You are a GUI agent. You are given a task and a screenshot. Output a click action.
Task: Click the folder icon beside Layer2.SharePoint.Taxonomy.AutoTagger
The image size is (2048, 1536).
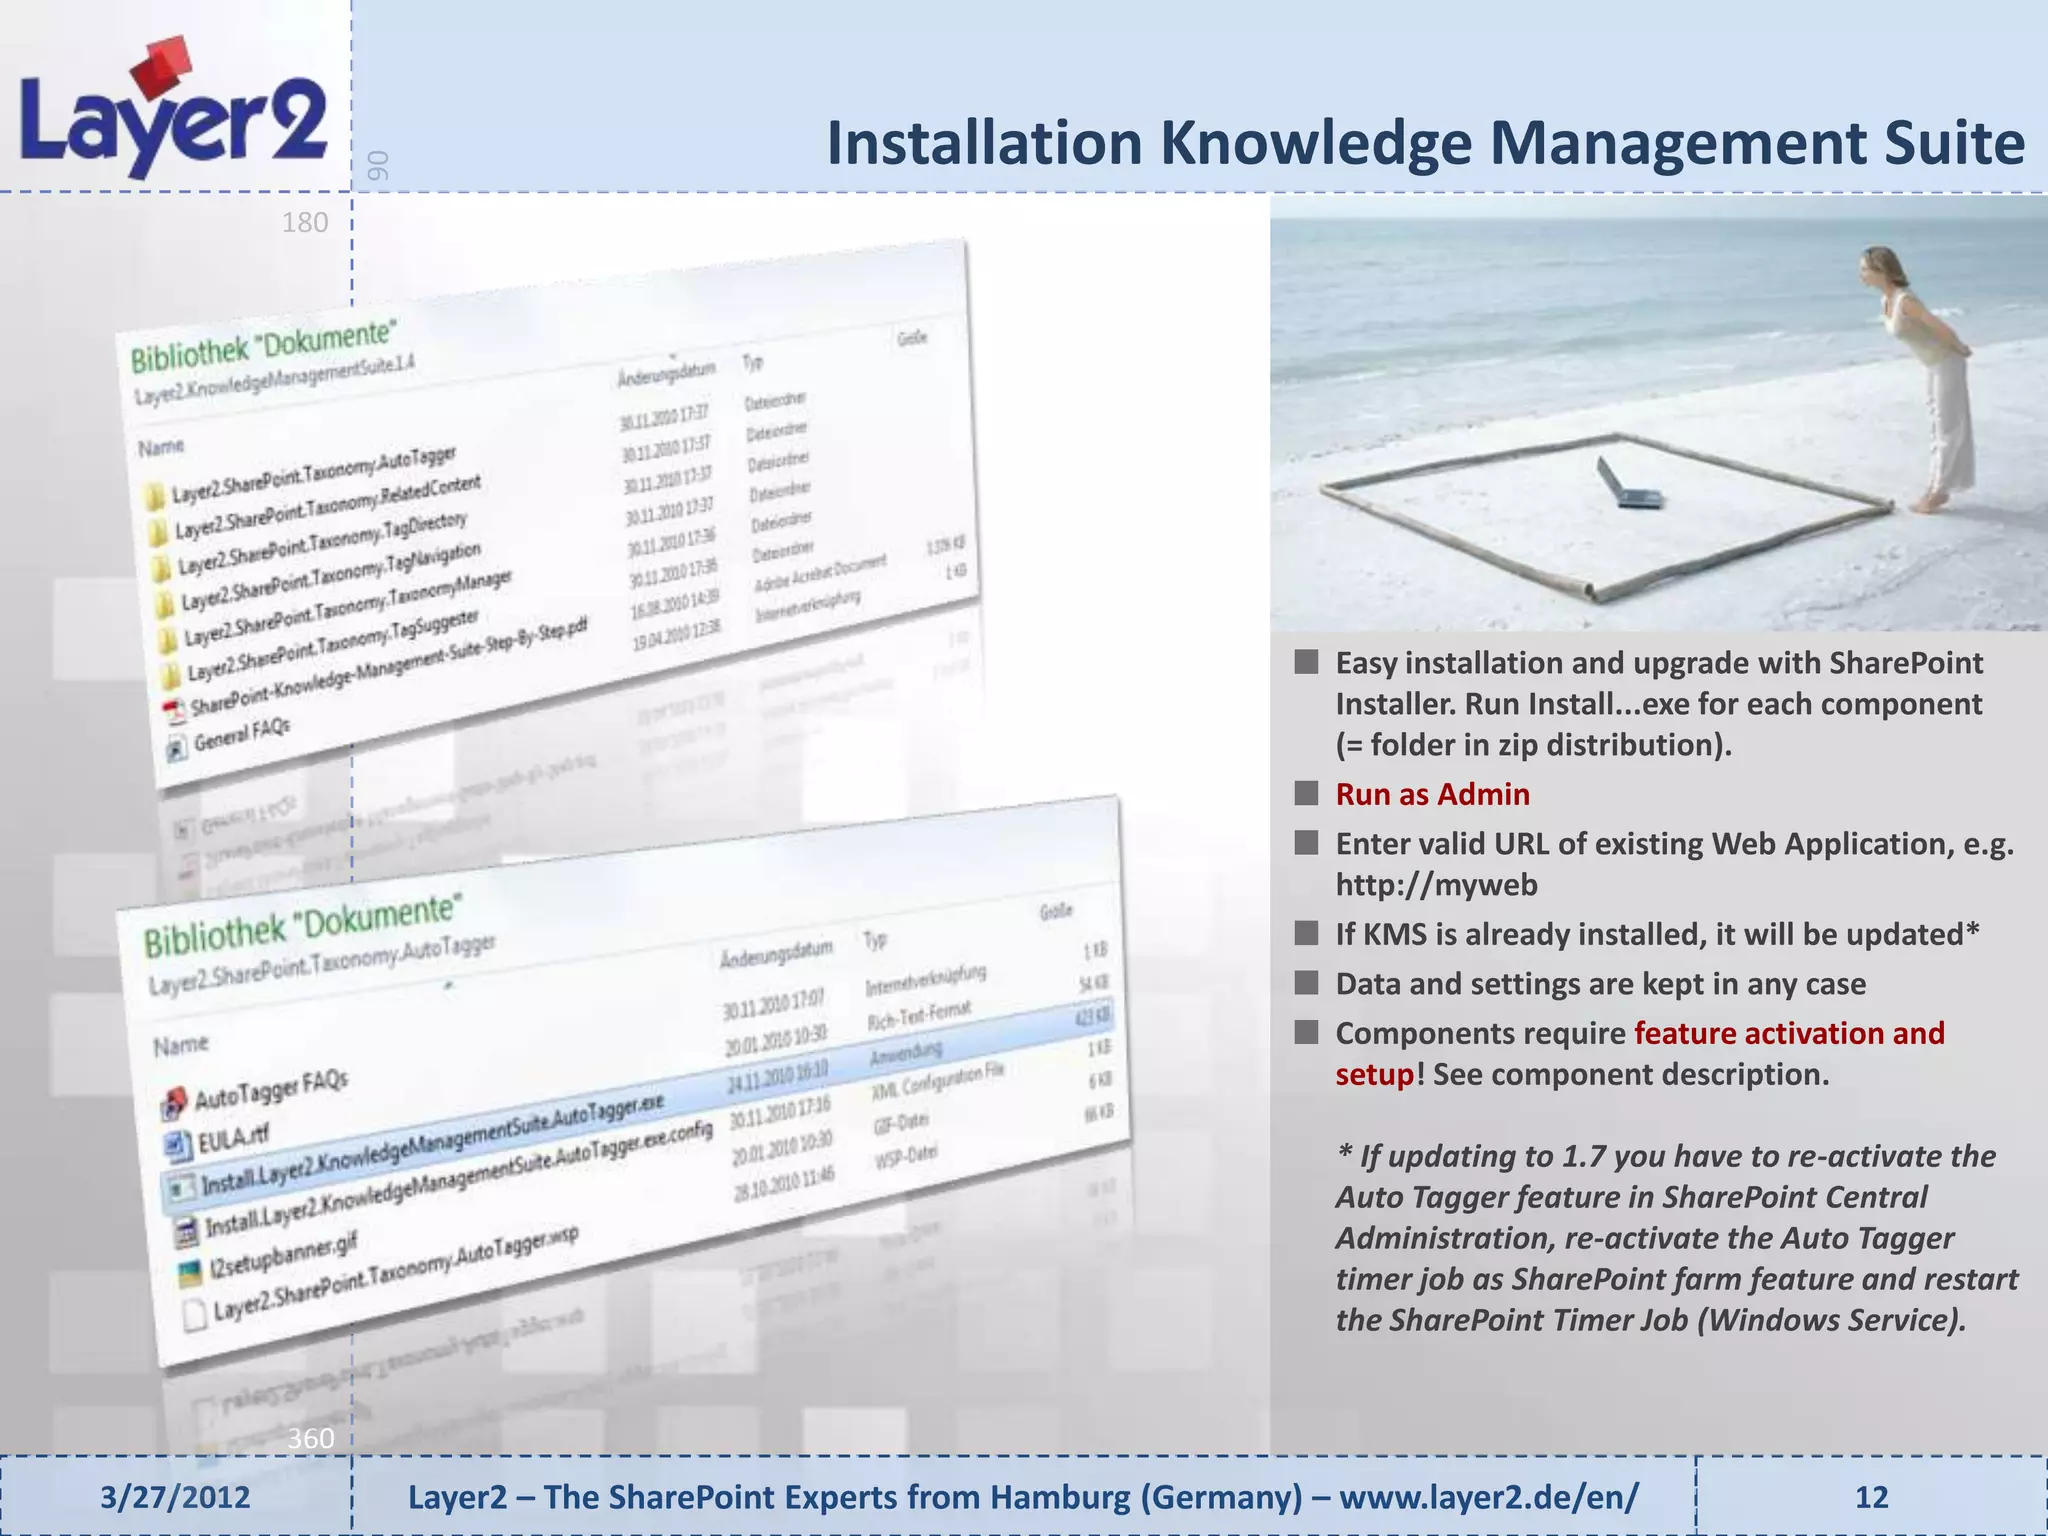coord(152,498)
